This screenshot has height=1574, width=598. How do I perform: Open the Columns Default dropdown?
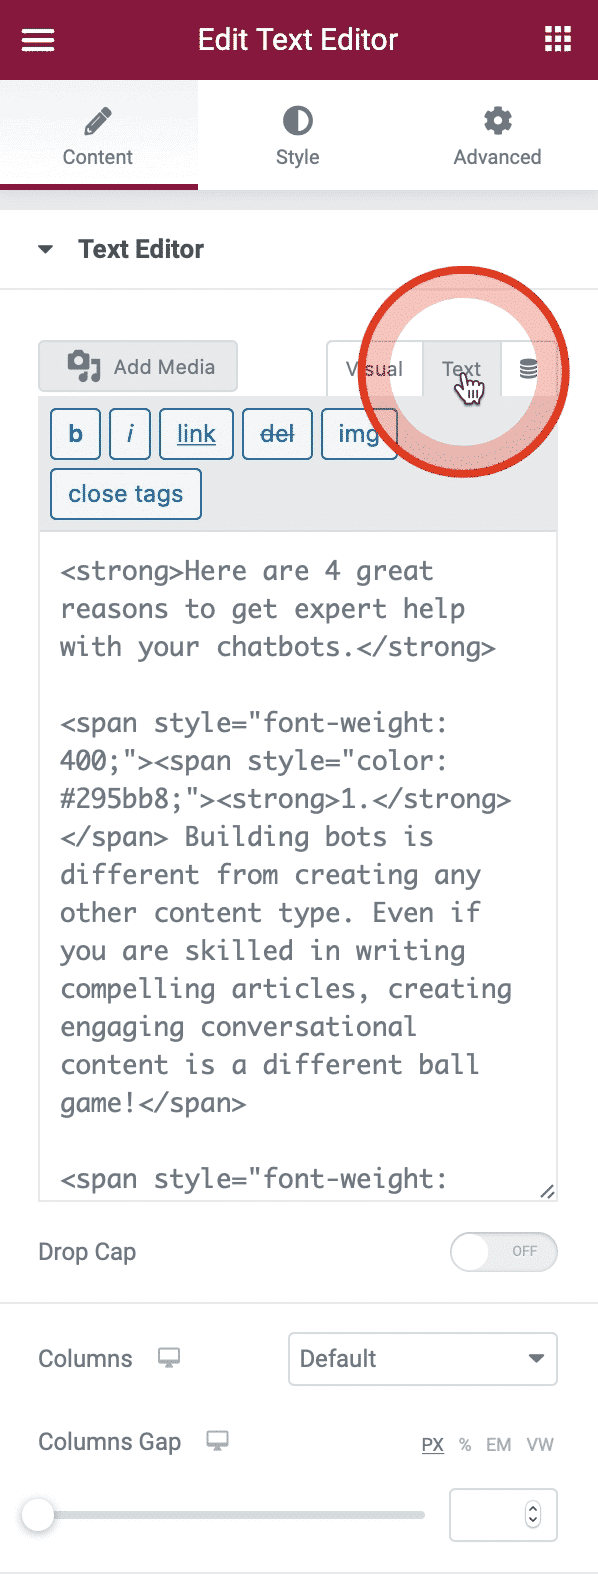422,1359
